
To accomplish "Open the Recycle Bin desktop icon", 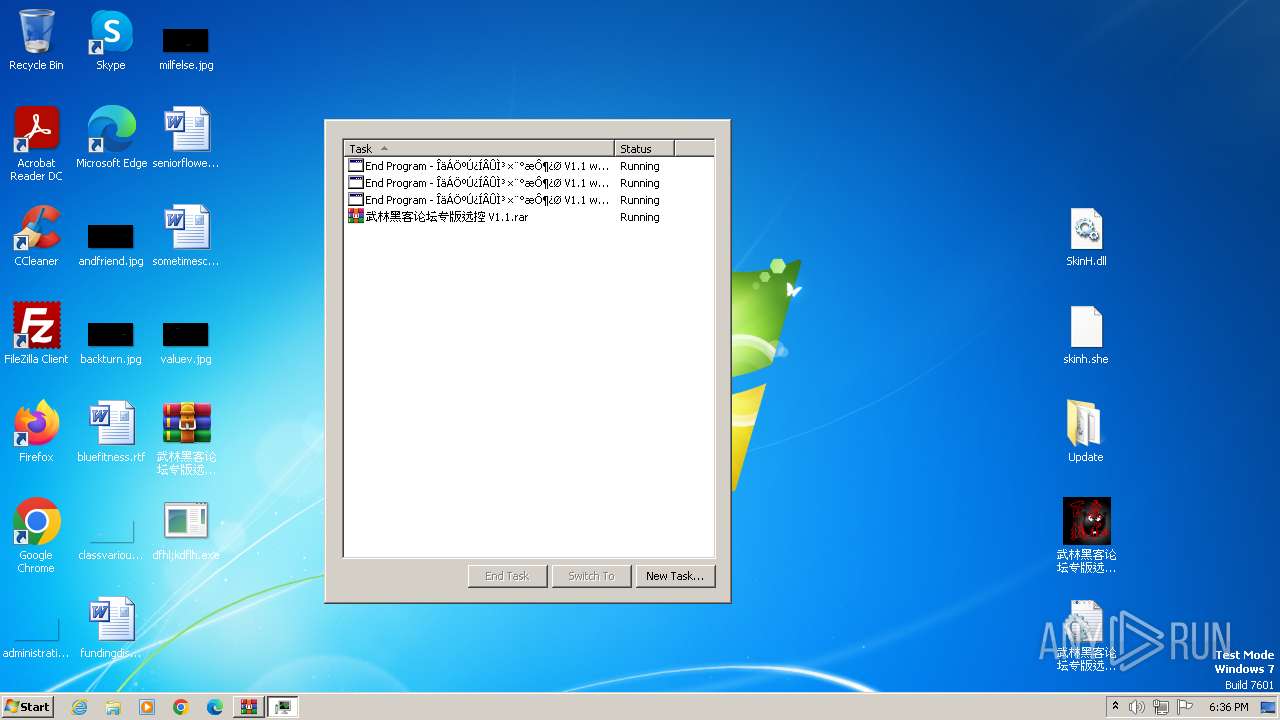I will [x=36, y=40].
